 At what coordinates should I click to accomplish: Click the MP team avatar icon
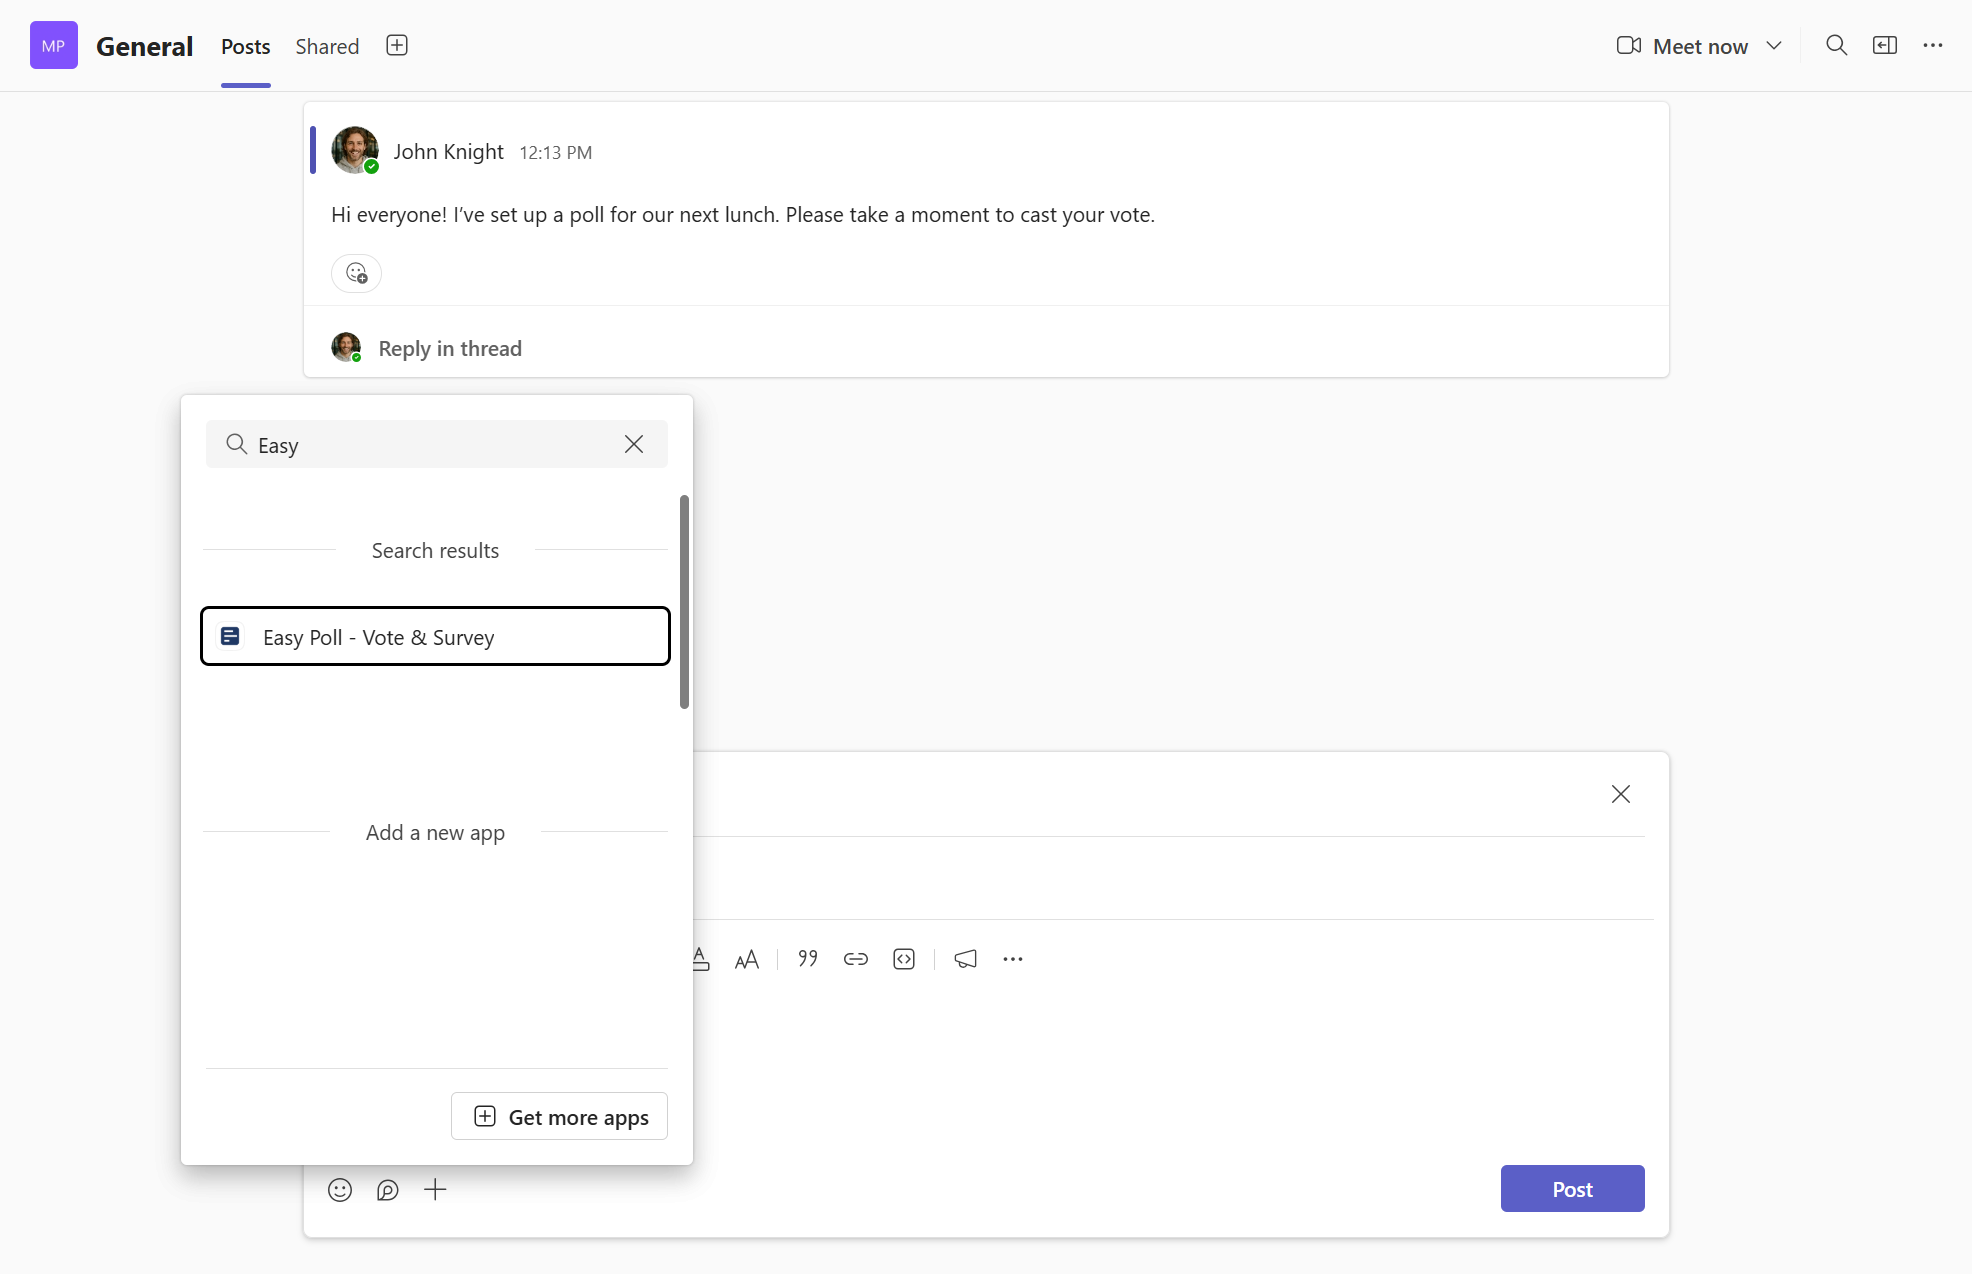(54, 45)
